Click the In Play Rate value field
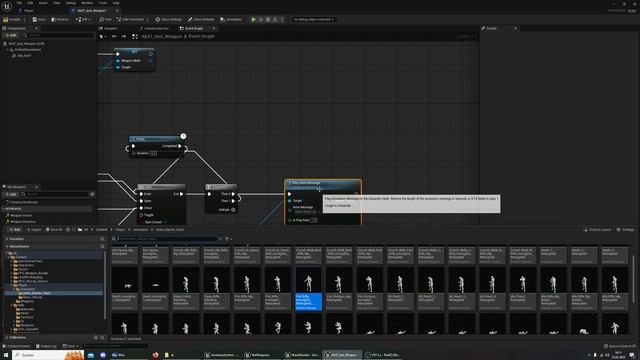 313,220
